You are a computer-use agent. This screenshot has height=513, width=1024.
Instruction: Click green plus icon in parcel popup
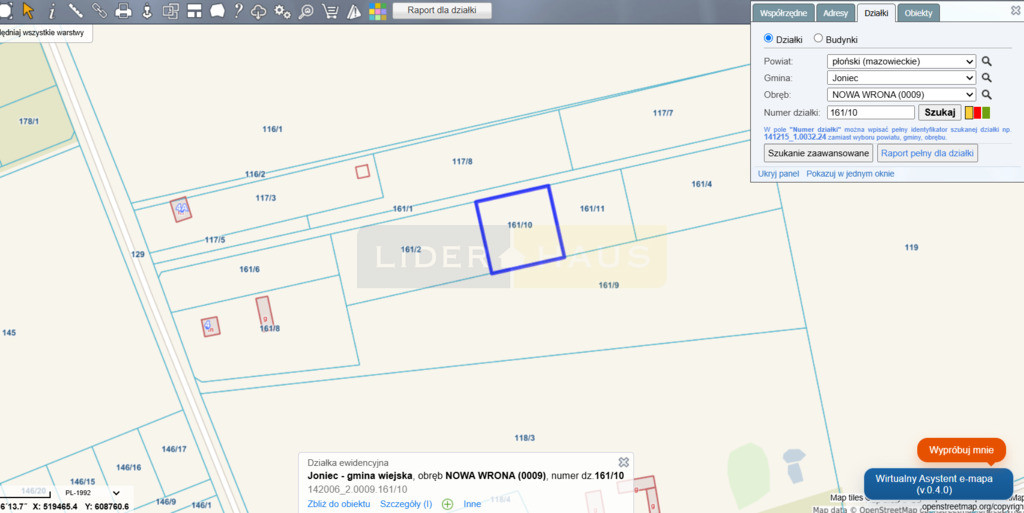point(447,504)
